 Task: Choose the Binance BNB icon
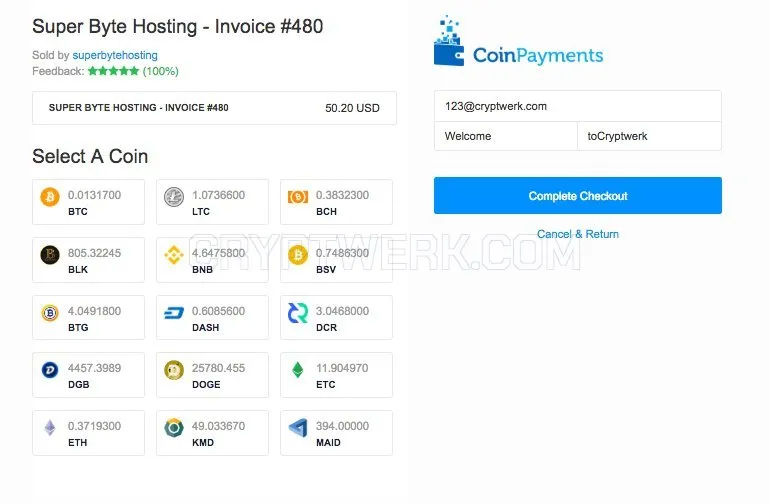(174, 254)
